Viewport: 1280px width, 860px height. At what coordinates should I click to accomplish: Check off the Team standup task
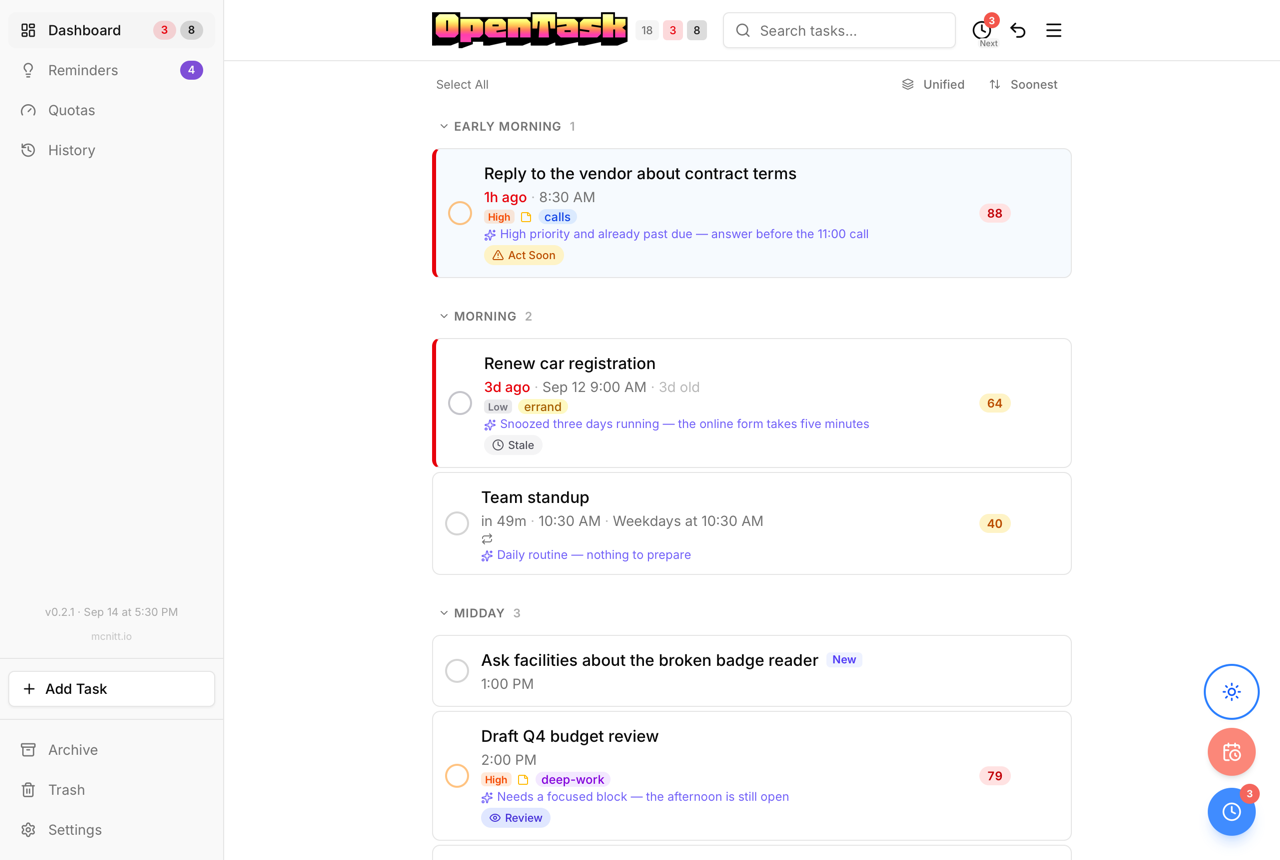pyautogui.click(x=457, y=523)
